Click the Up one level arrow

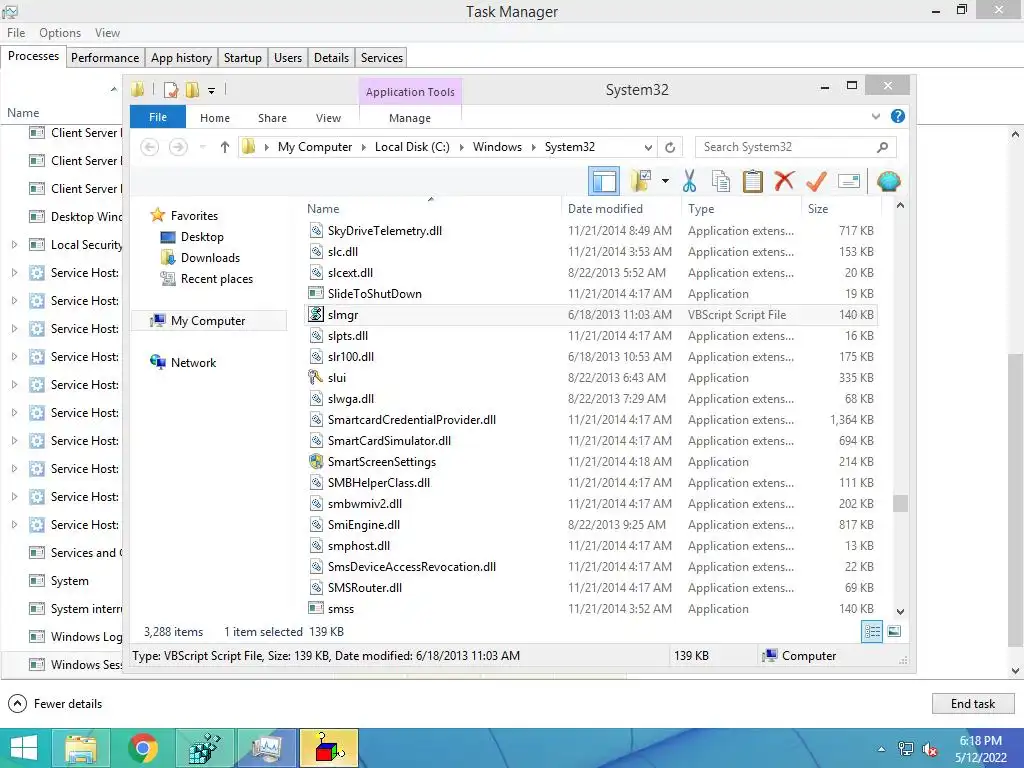coord(225,147)
